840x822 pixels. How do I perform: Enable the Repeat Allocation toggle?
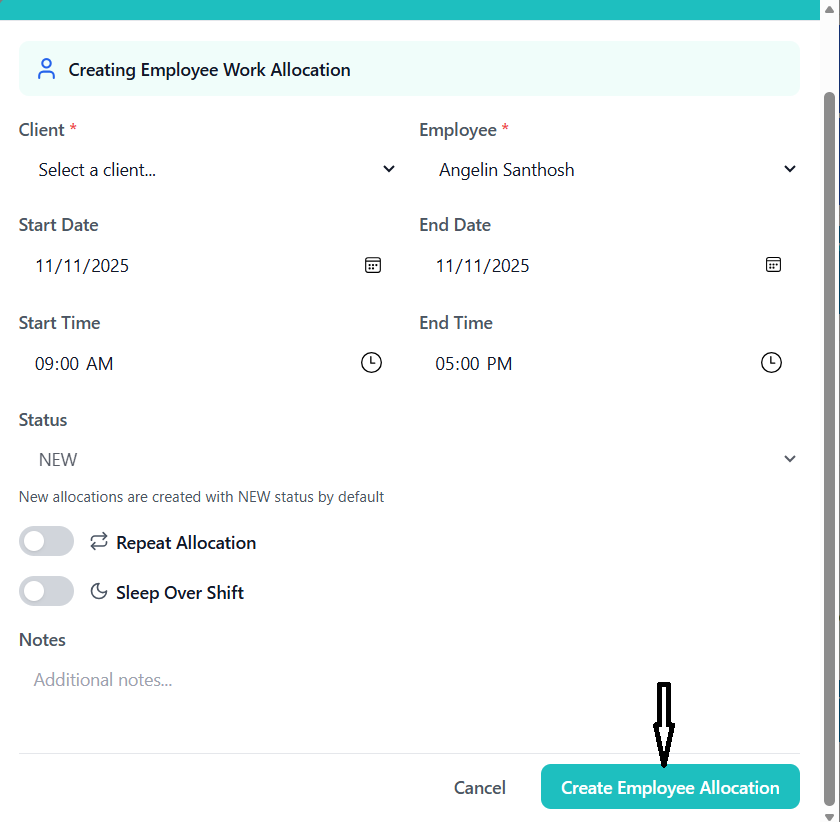click(x=46, y=542)
